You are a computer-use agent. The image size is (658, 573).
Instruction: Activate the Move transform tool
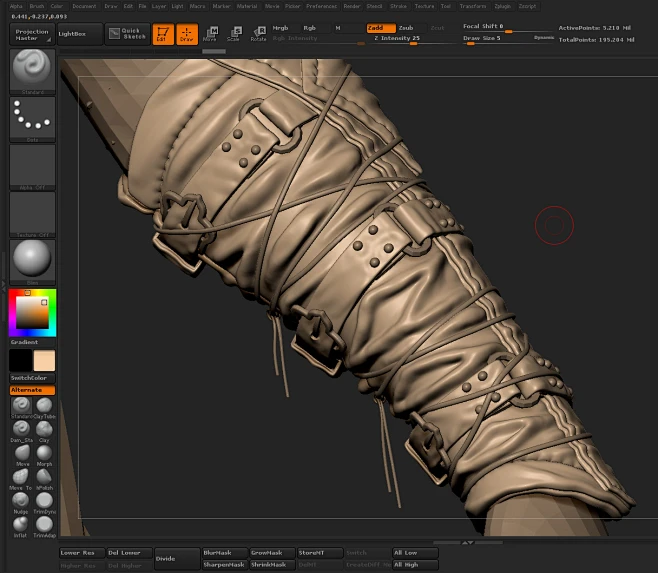tap(210, 34)
